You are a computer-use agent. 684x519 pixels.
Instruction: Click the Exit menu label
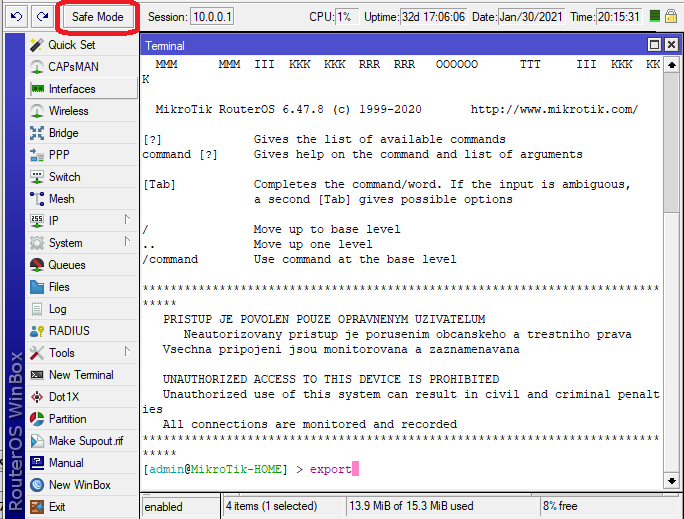(57, 507)
